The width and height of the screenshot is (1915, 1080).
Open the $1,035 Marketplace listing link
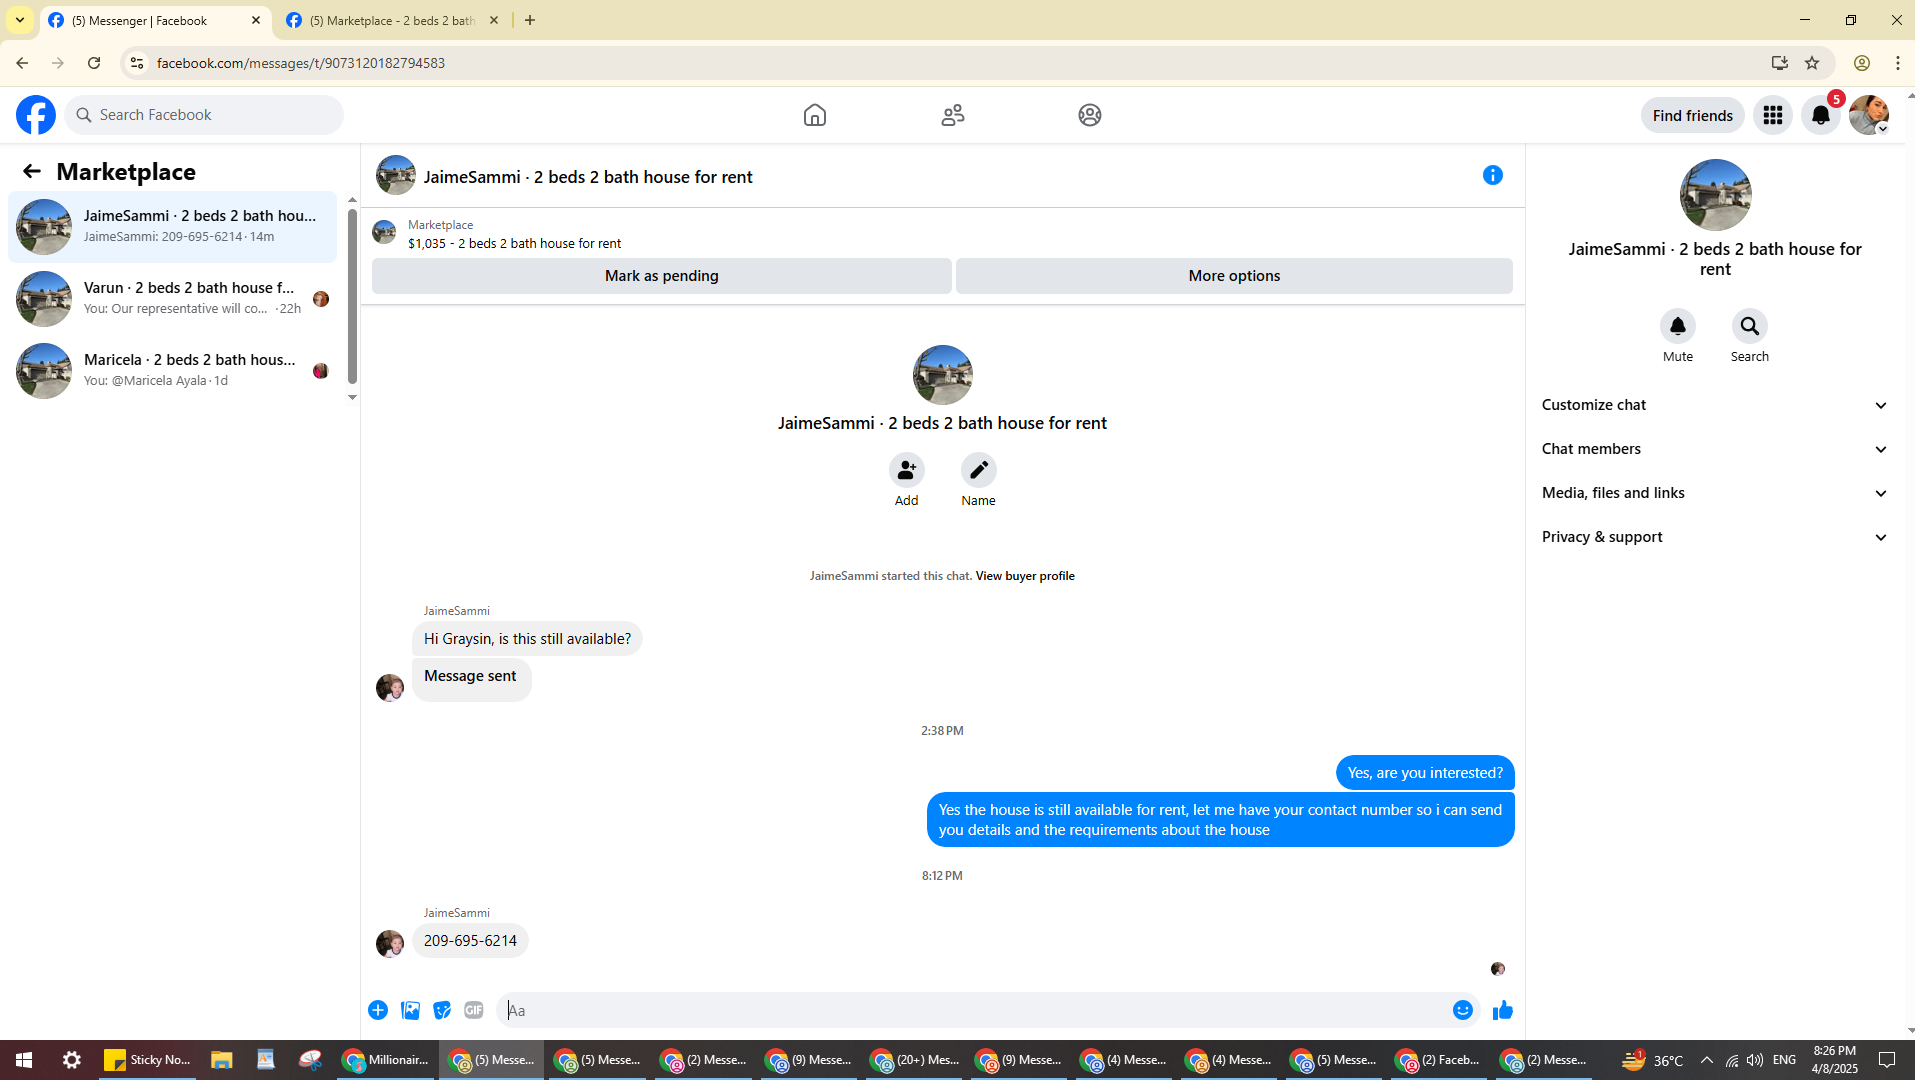click(514, 243)
